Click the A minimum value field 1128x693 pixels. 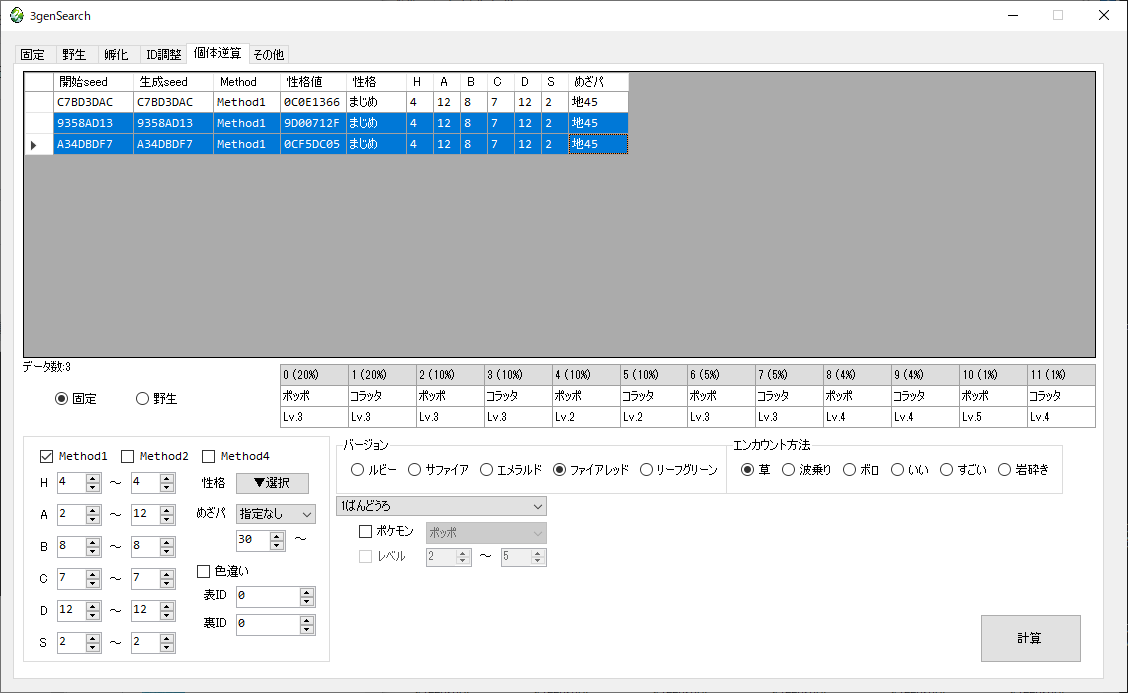(x=71, y=514)
